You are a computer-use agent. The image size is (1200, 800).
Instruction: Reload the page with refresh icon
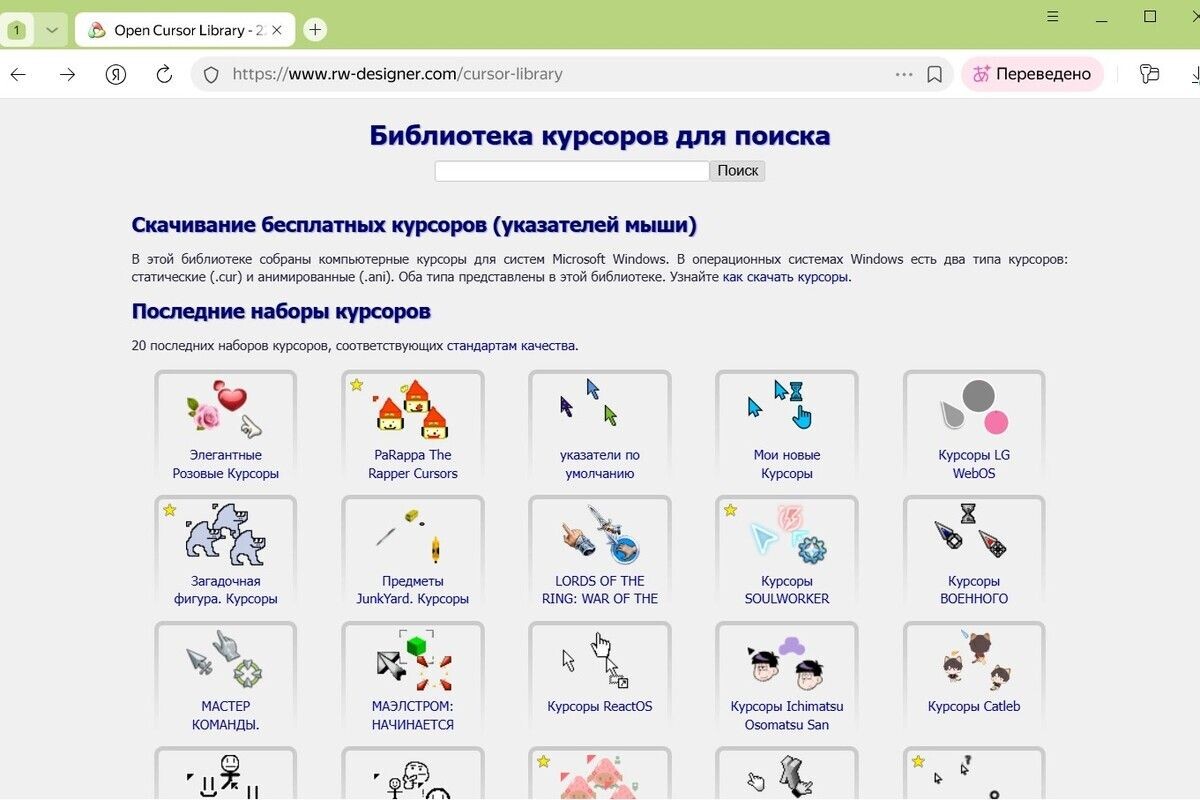[x=165, y=74]
